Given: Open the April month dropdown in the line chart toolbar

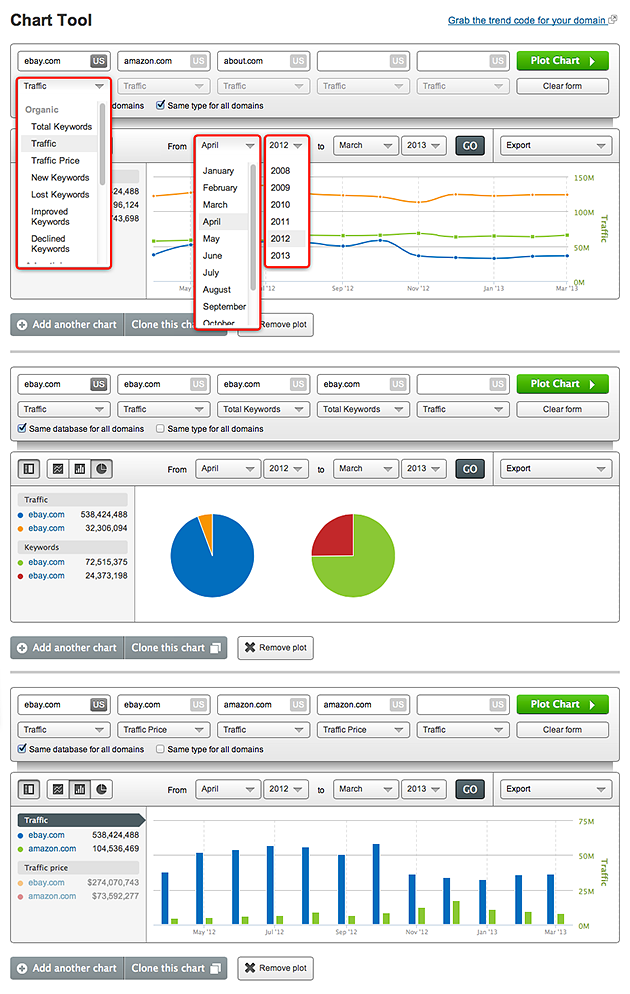Looking at the screenshot, I should [228, 146].
